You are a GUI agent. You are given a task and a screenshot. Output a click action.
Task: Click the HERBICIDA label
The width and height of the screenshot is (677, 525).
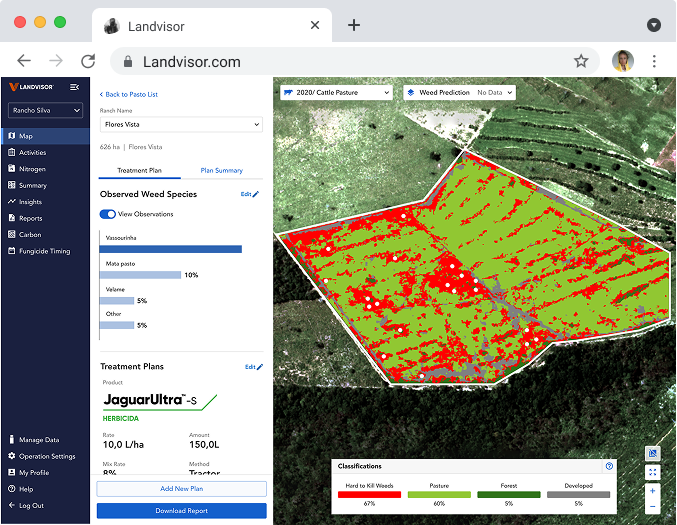[121, 418]
